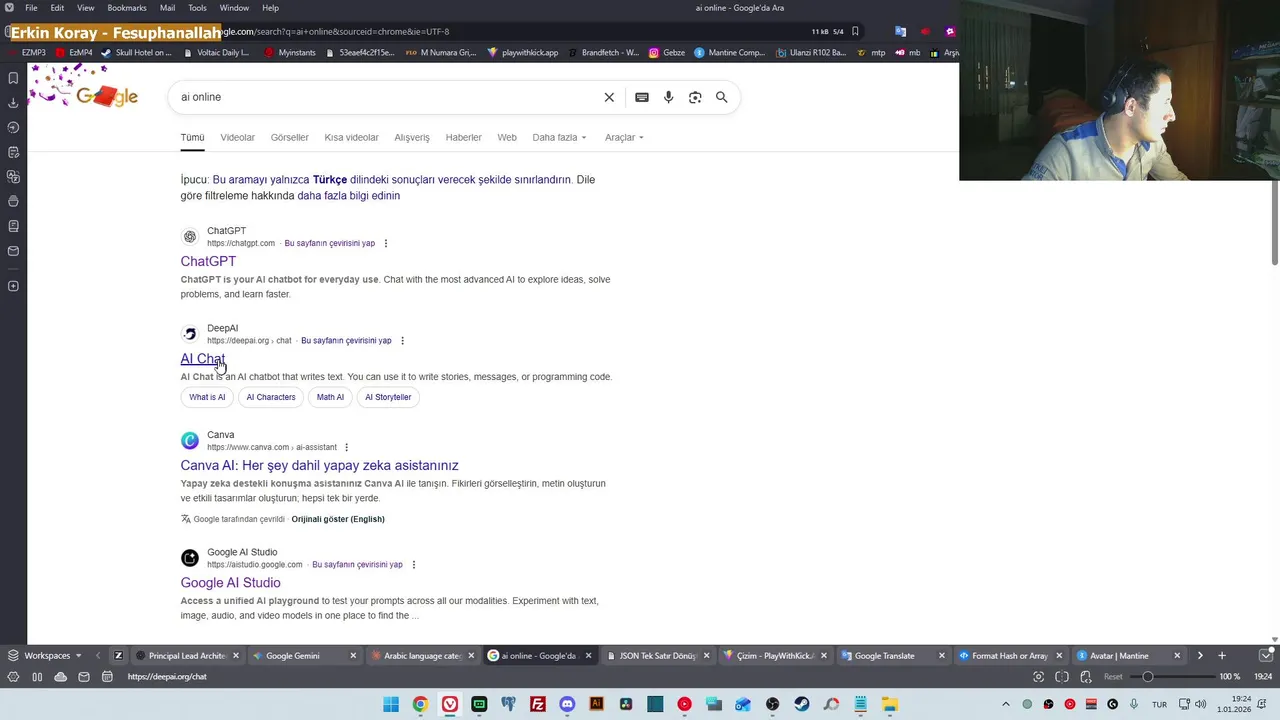Viewport: 1280px width, 720px height.
Task: Click daha fazla bilgi edinin link
Action: coord(348,196)
